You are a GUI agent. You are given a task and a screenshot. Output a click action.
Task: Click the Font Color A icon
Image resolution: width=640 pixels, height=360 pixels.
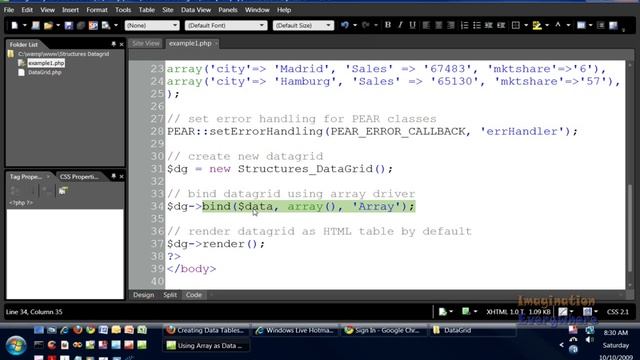point(558,25)
